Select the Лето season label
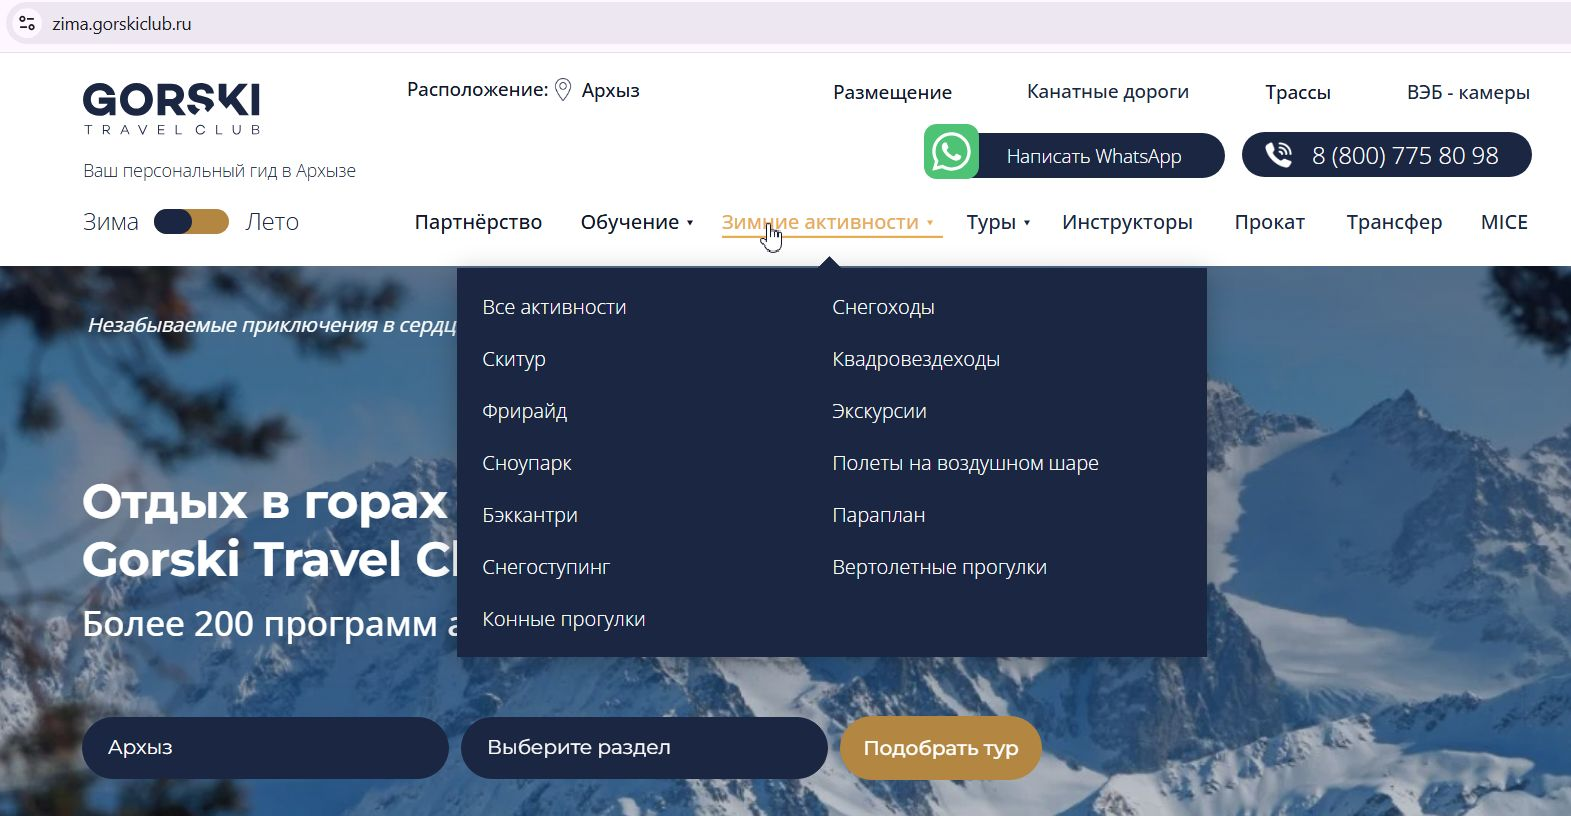The width and height of the screenshot is (1571, 816). point(272,222)
